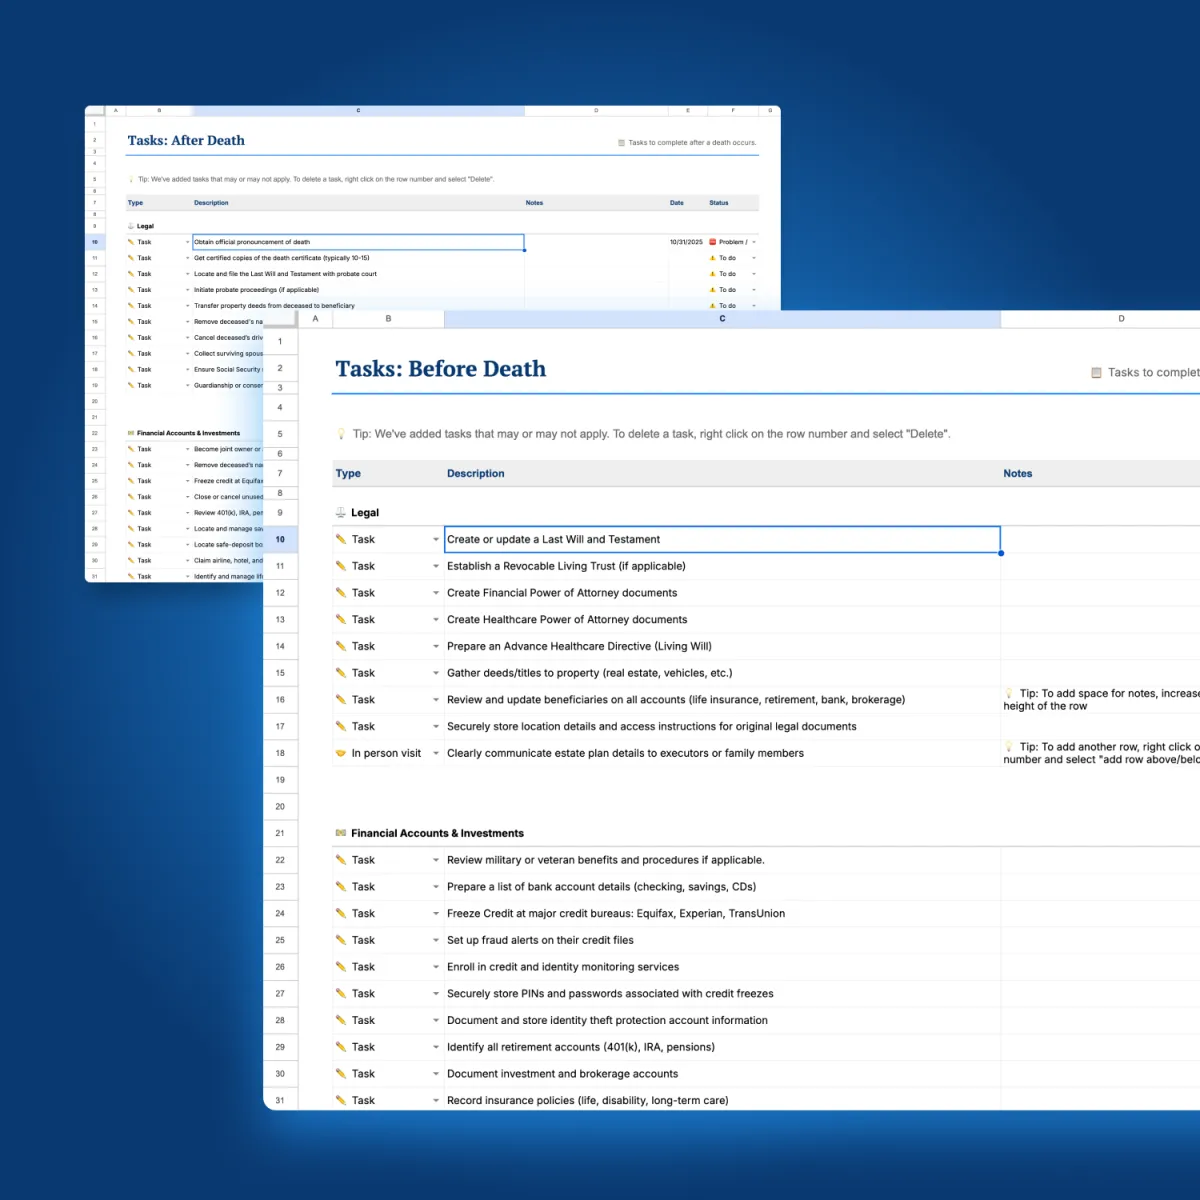Click red Problem status icon in After Death sheet
1200x1200 pixels.
tap(713, 242)
